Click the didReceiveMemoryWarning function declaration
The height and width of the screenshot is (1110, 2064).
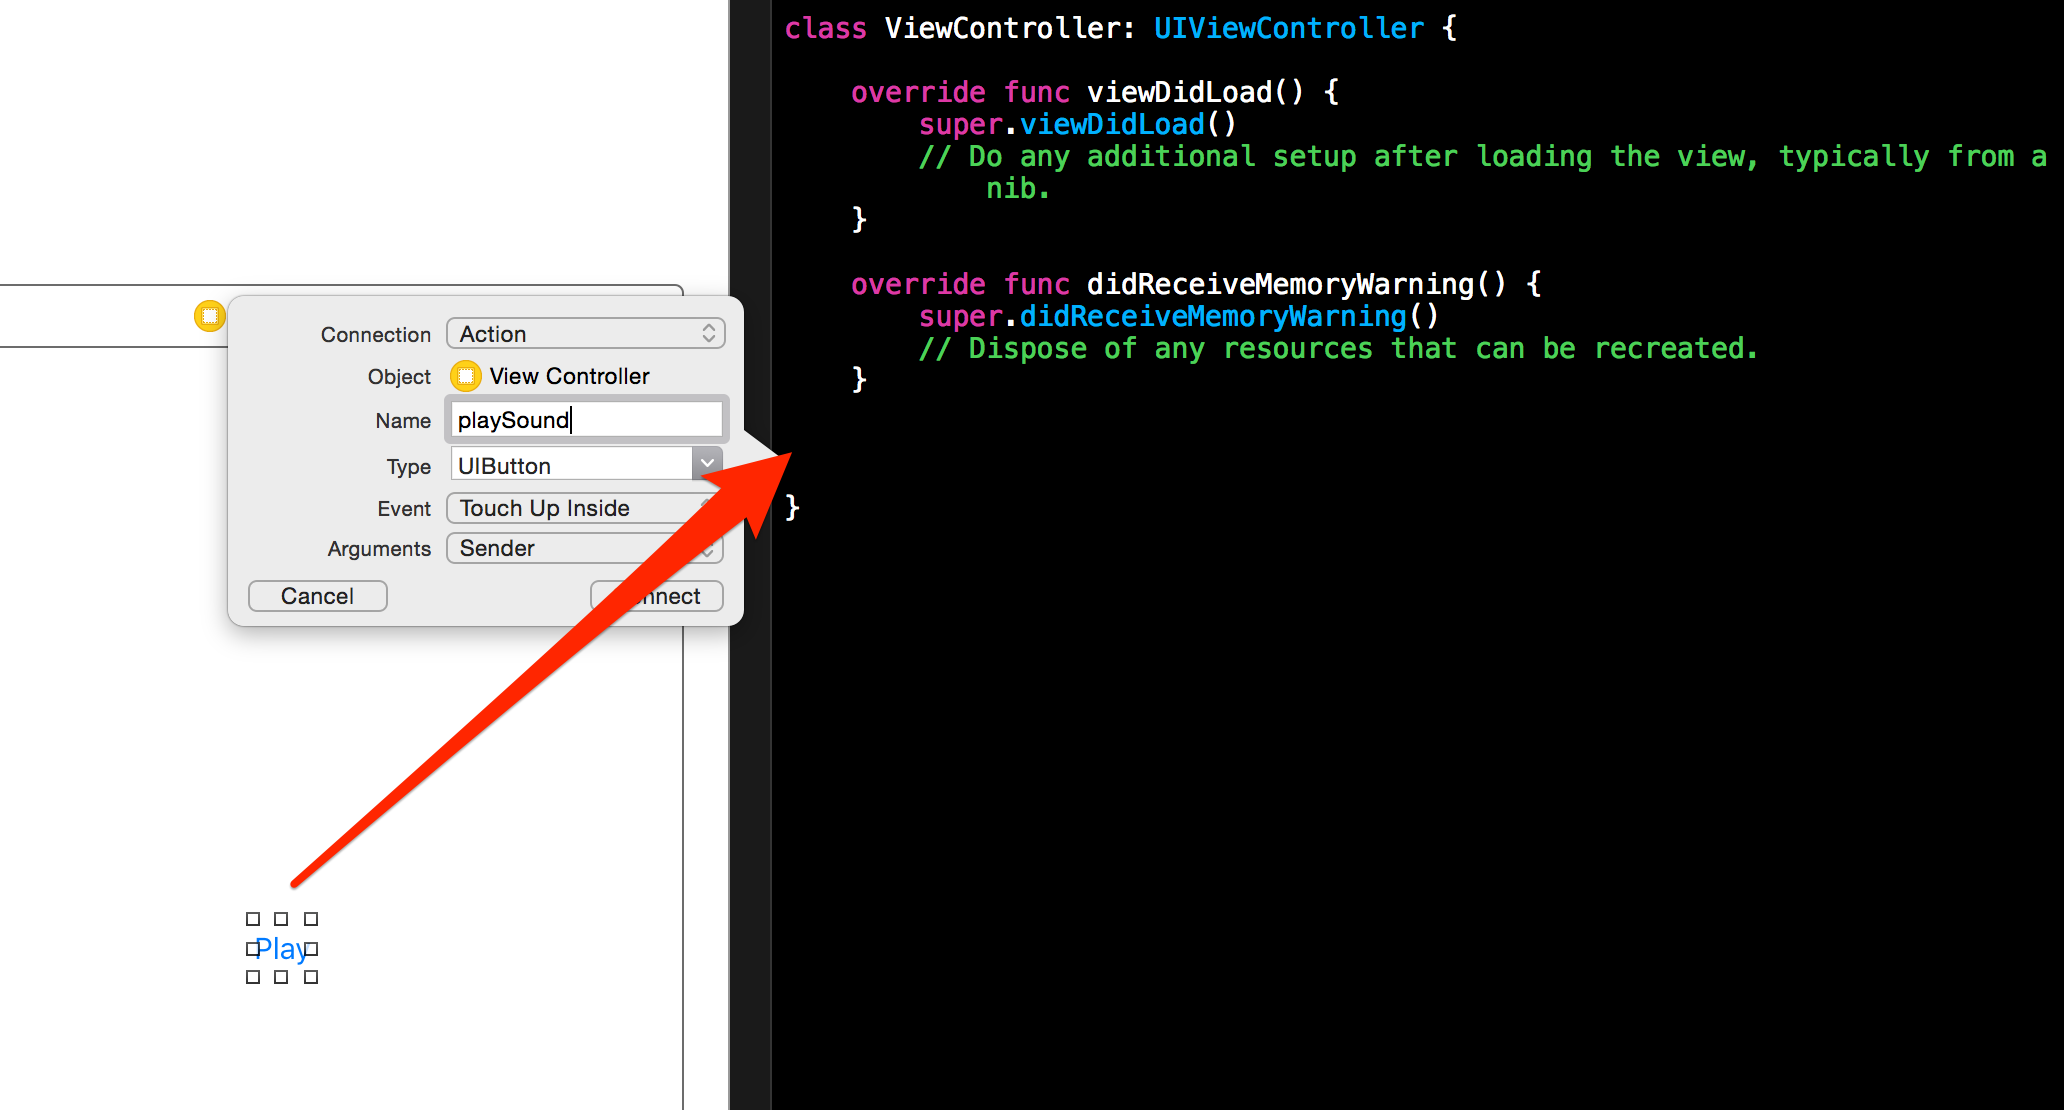tap(1280, 284)
